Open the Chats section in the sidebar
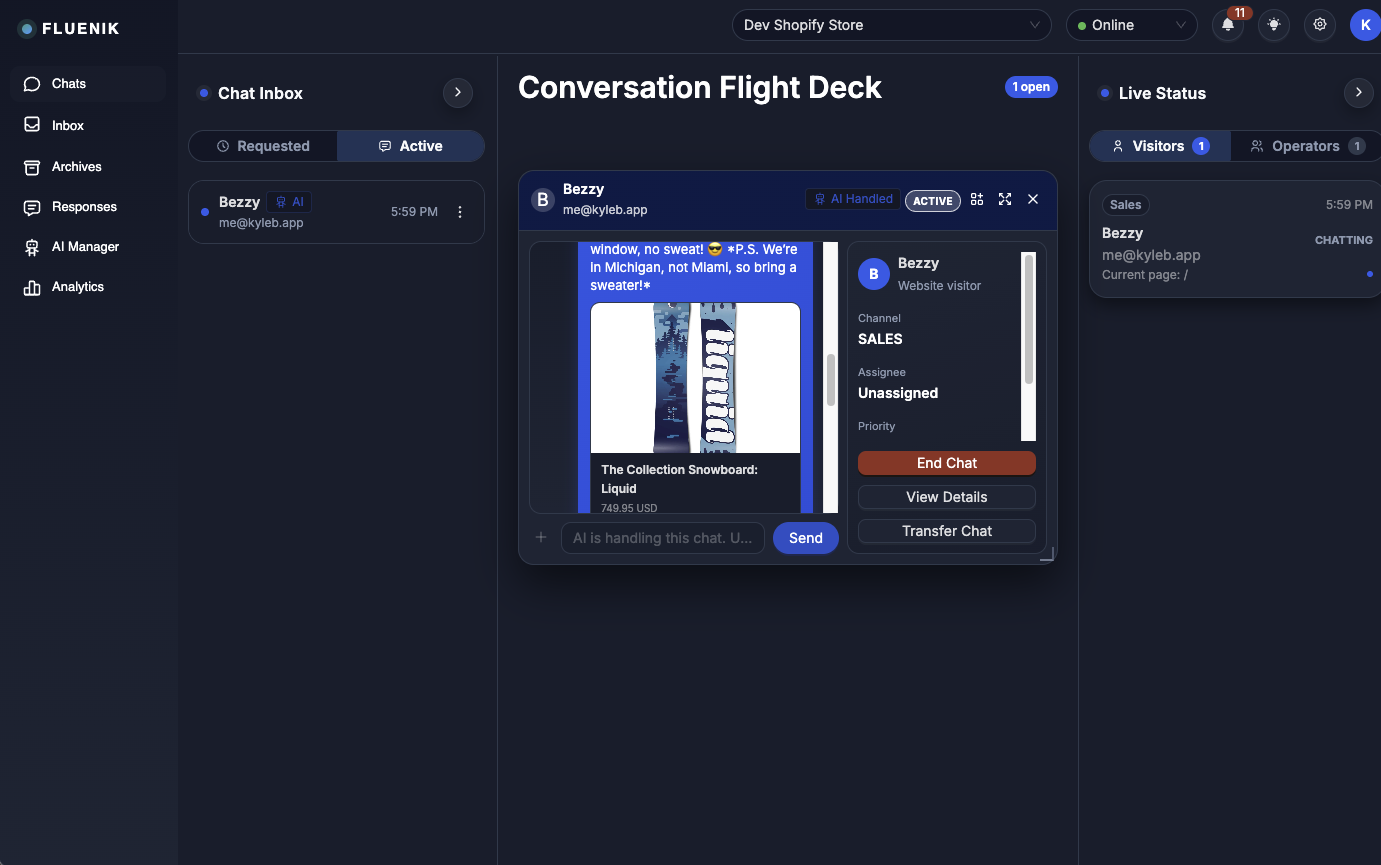 [x=70, y=84]
